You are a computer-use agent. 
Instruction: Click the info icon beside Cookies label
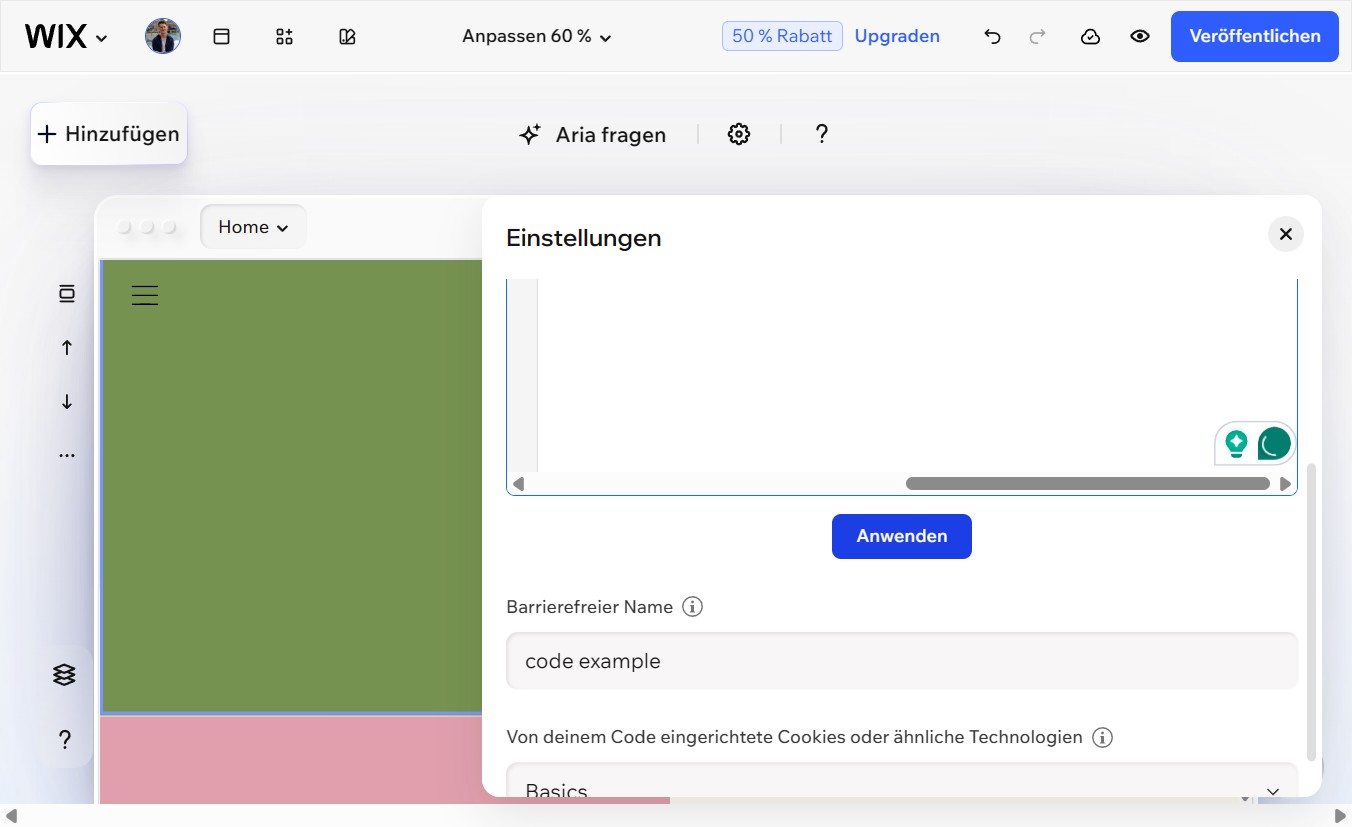pyautogui.click(x=1102, y=738)
